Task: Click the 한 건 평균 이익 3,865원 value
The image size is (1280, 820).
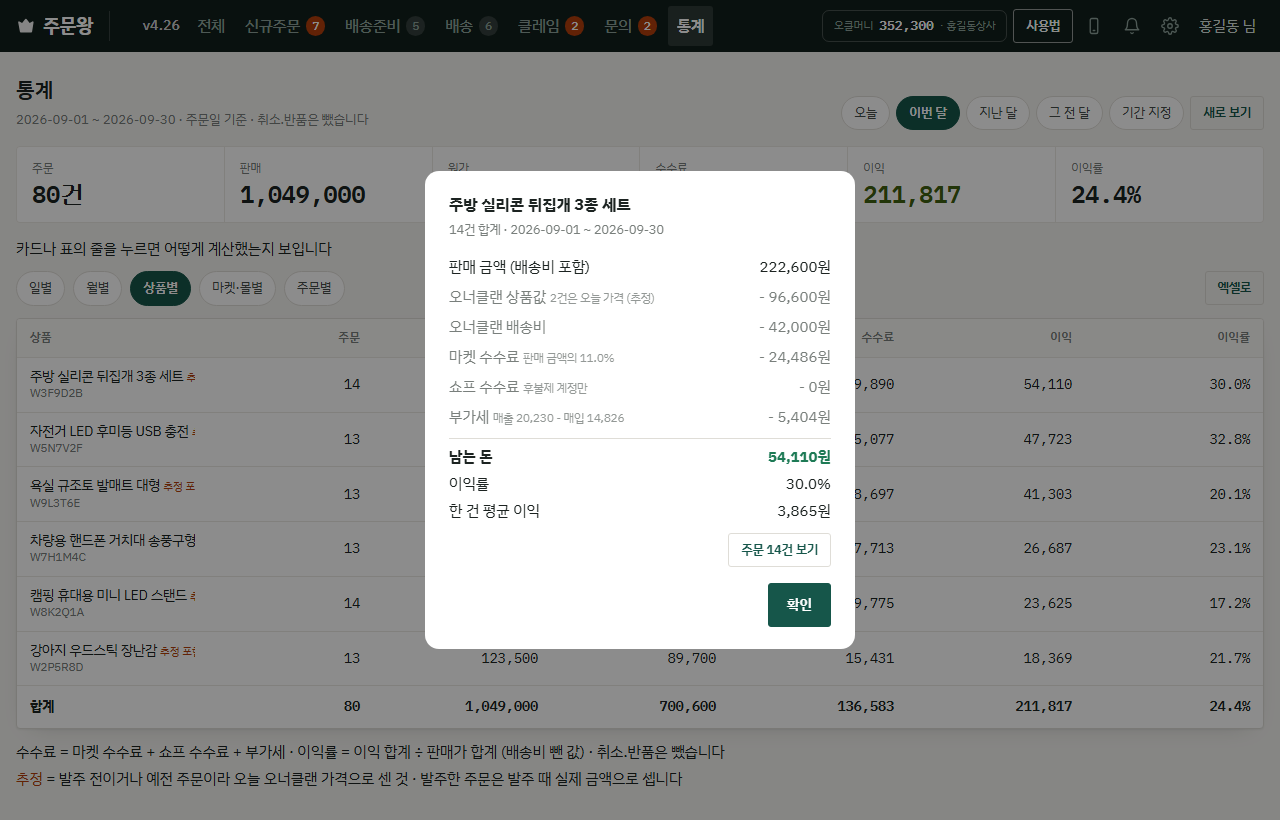Action: pyautogui.click(x=804, y=511)
